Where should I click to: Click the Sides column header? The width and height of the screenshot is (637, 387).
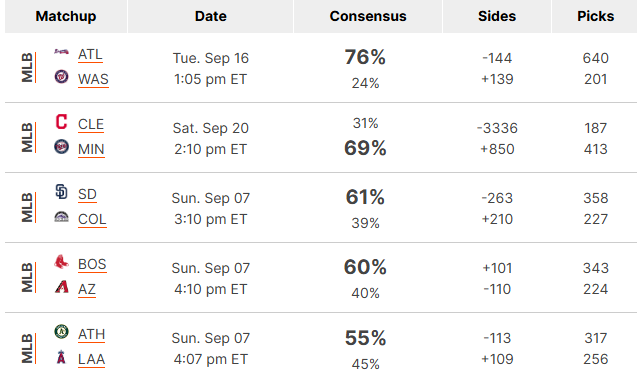point(497,16)
